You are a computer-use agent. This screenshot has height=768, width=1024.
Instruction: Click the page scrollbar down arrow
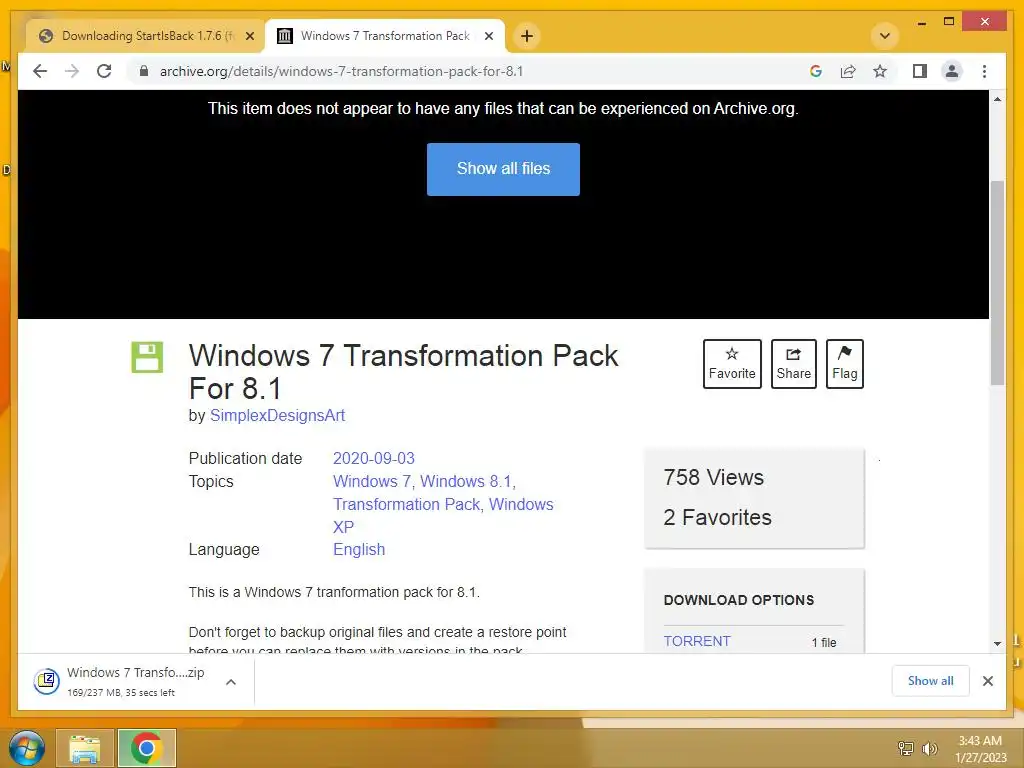[997, 643]
